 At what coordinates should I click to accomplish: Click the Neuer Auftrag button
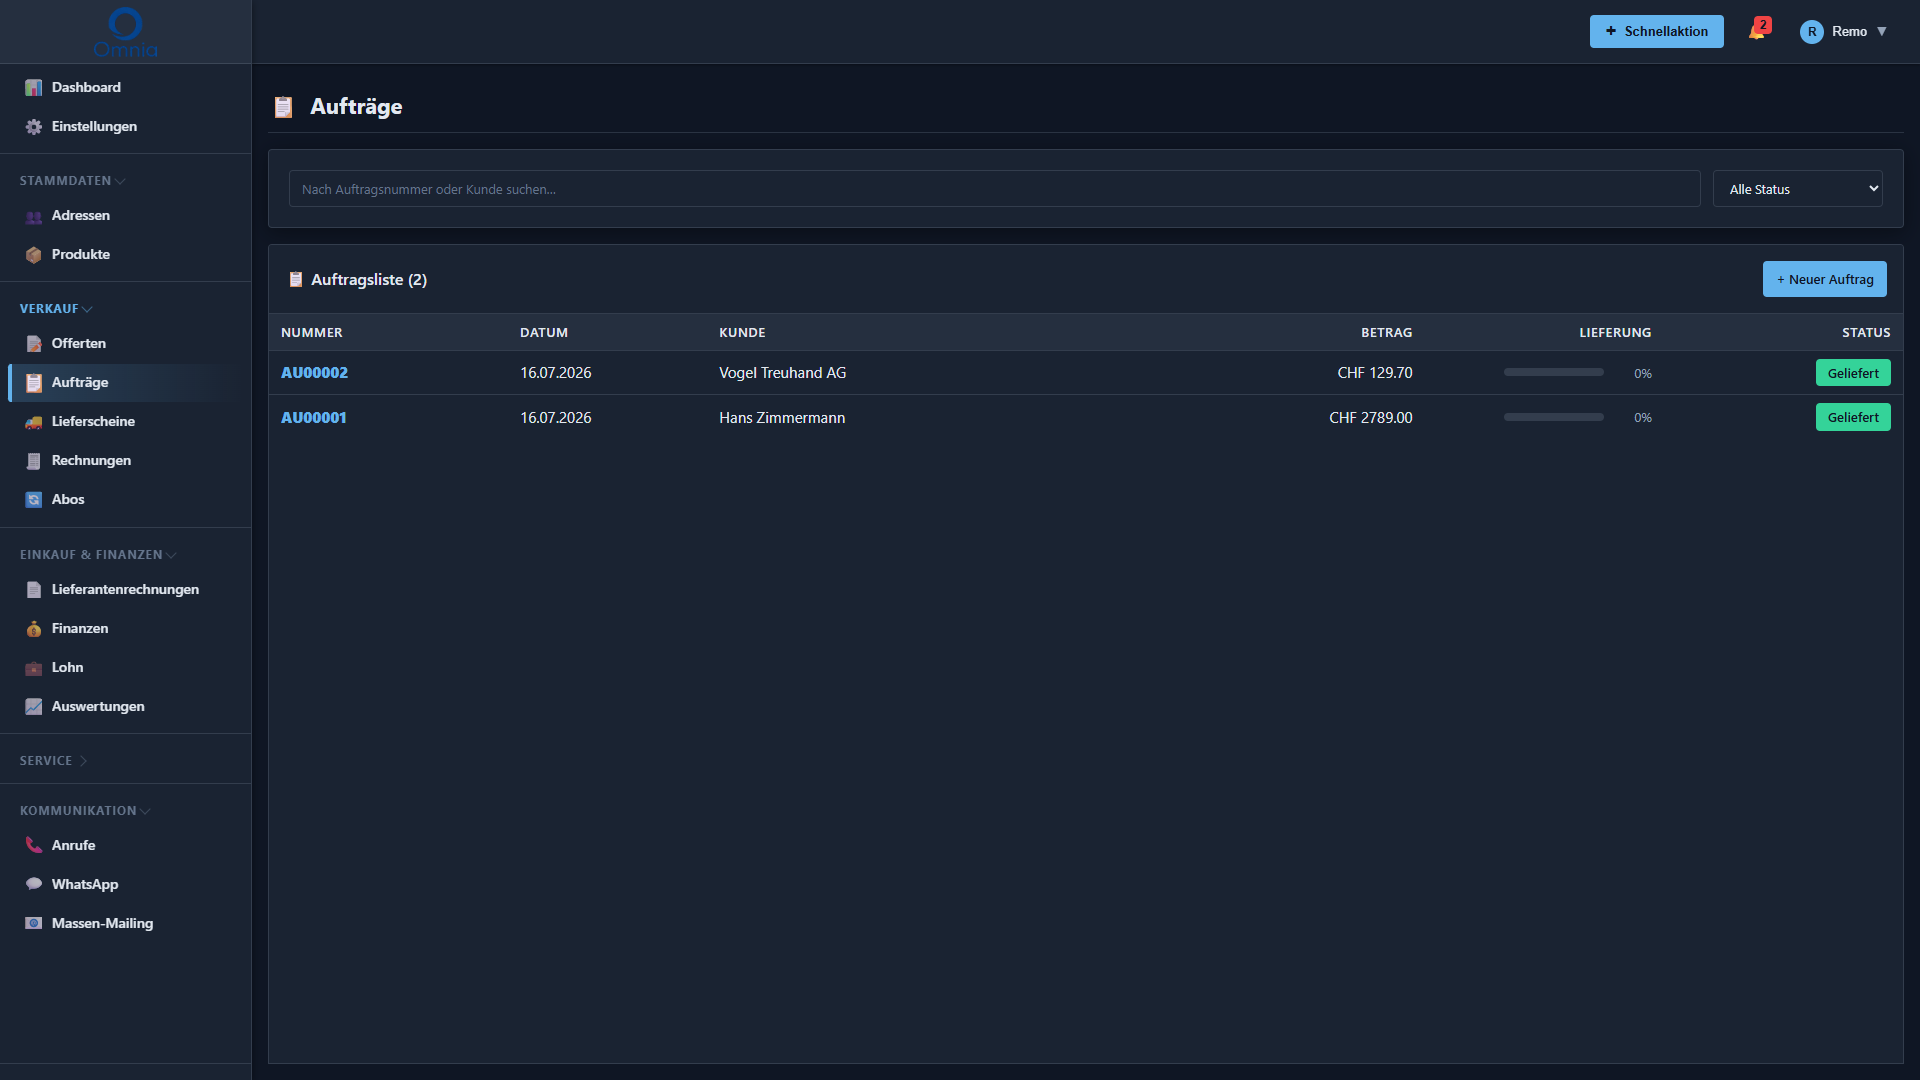pyautogui.click(x=1824, y=280)
